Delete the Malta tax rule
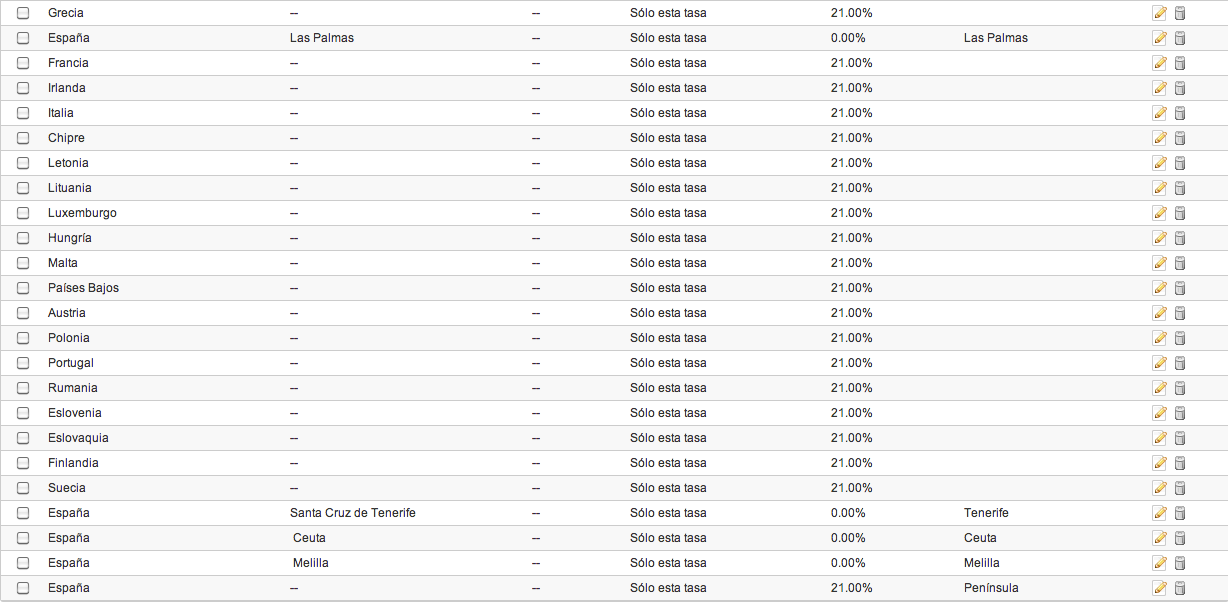The image size is (1228, 605). point(1179,263)
